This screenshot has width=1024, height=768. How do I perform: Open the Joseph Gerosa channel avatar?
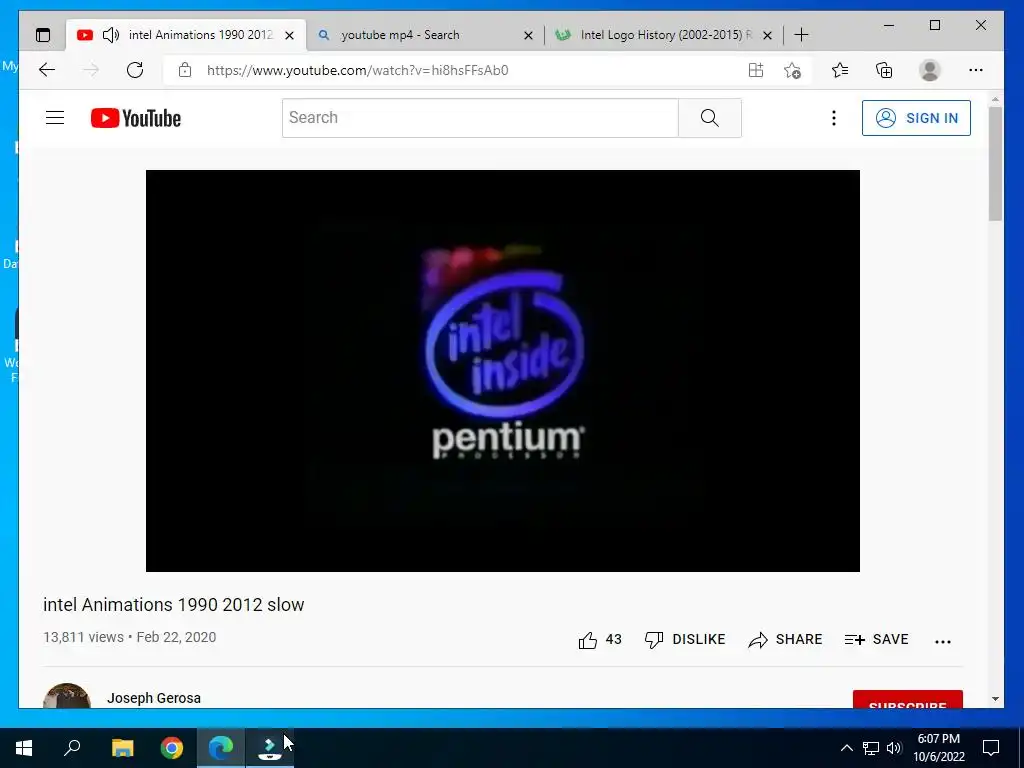(67, 696)
